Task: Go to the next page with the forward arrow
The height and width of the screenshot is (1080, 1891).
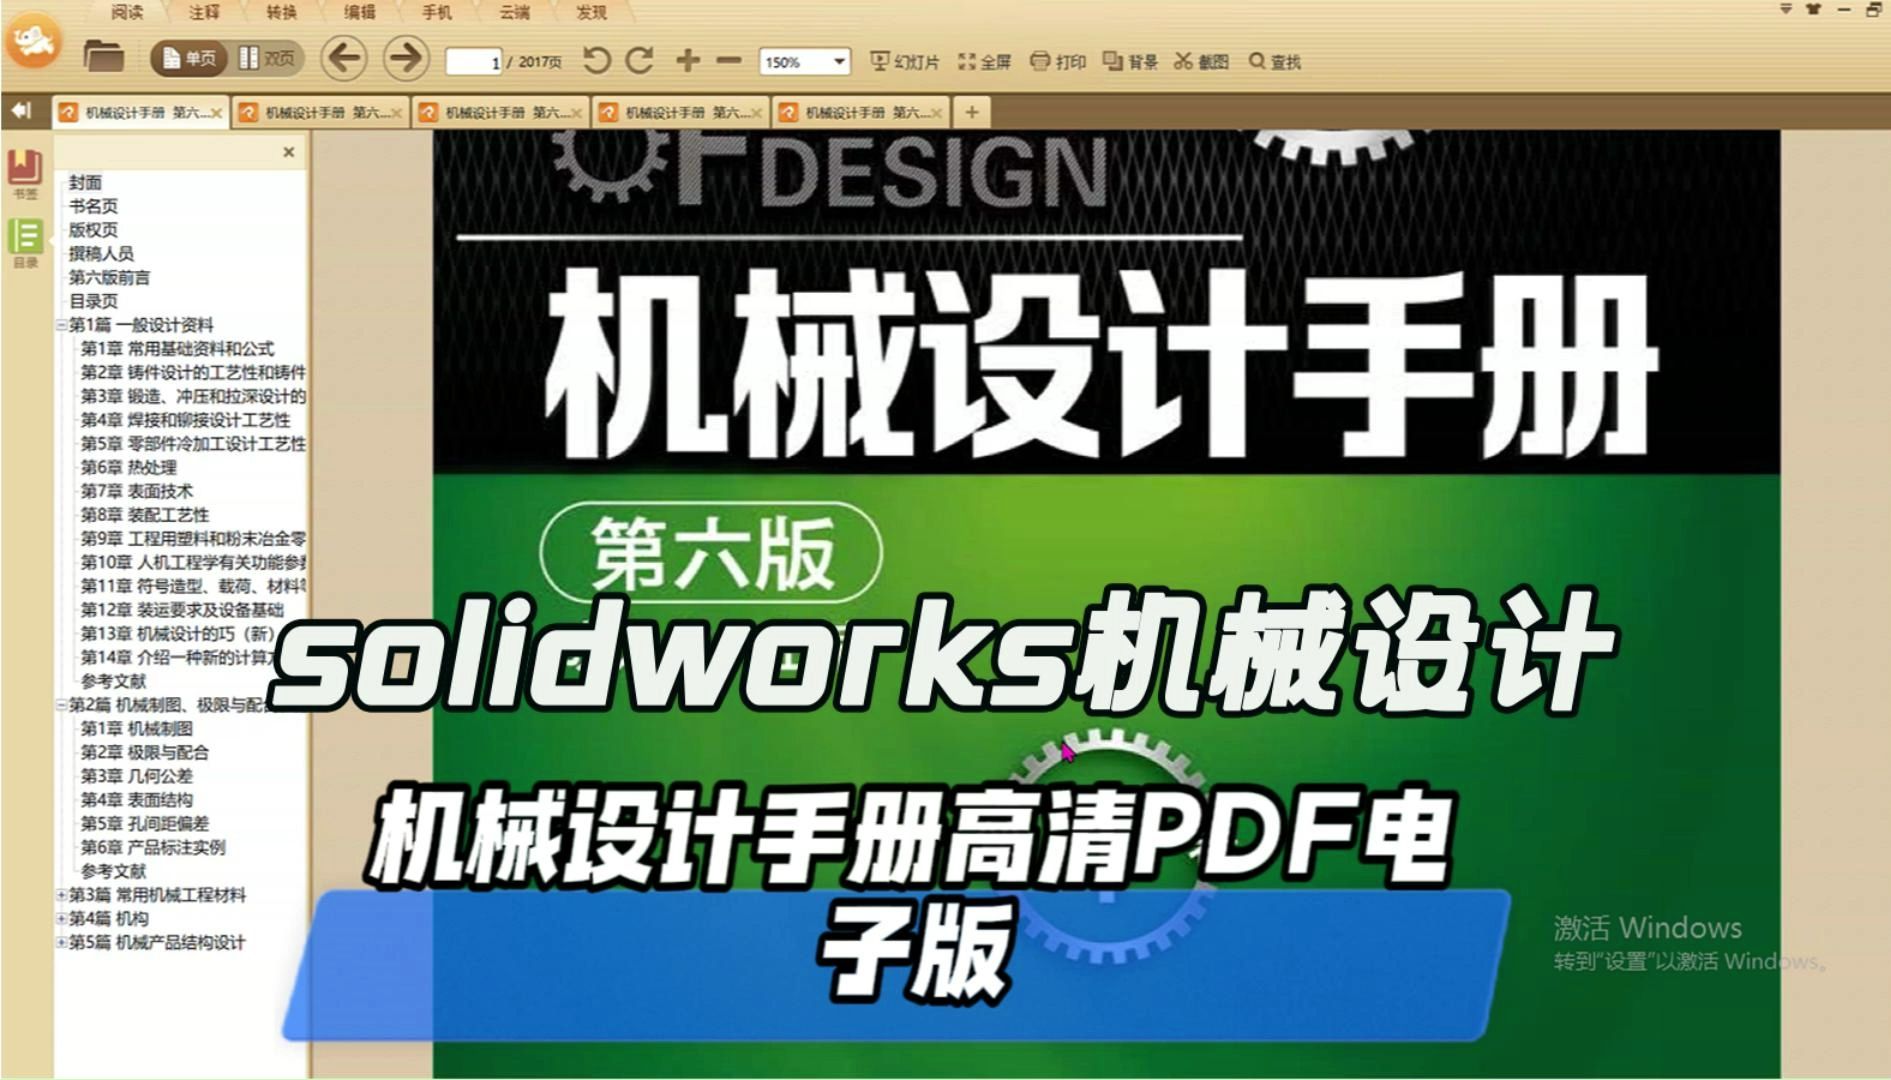Action: 405,58
